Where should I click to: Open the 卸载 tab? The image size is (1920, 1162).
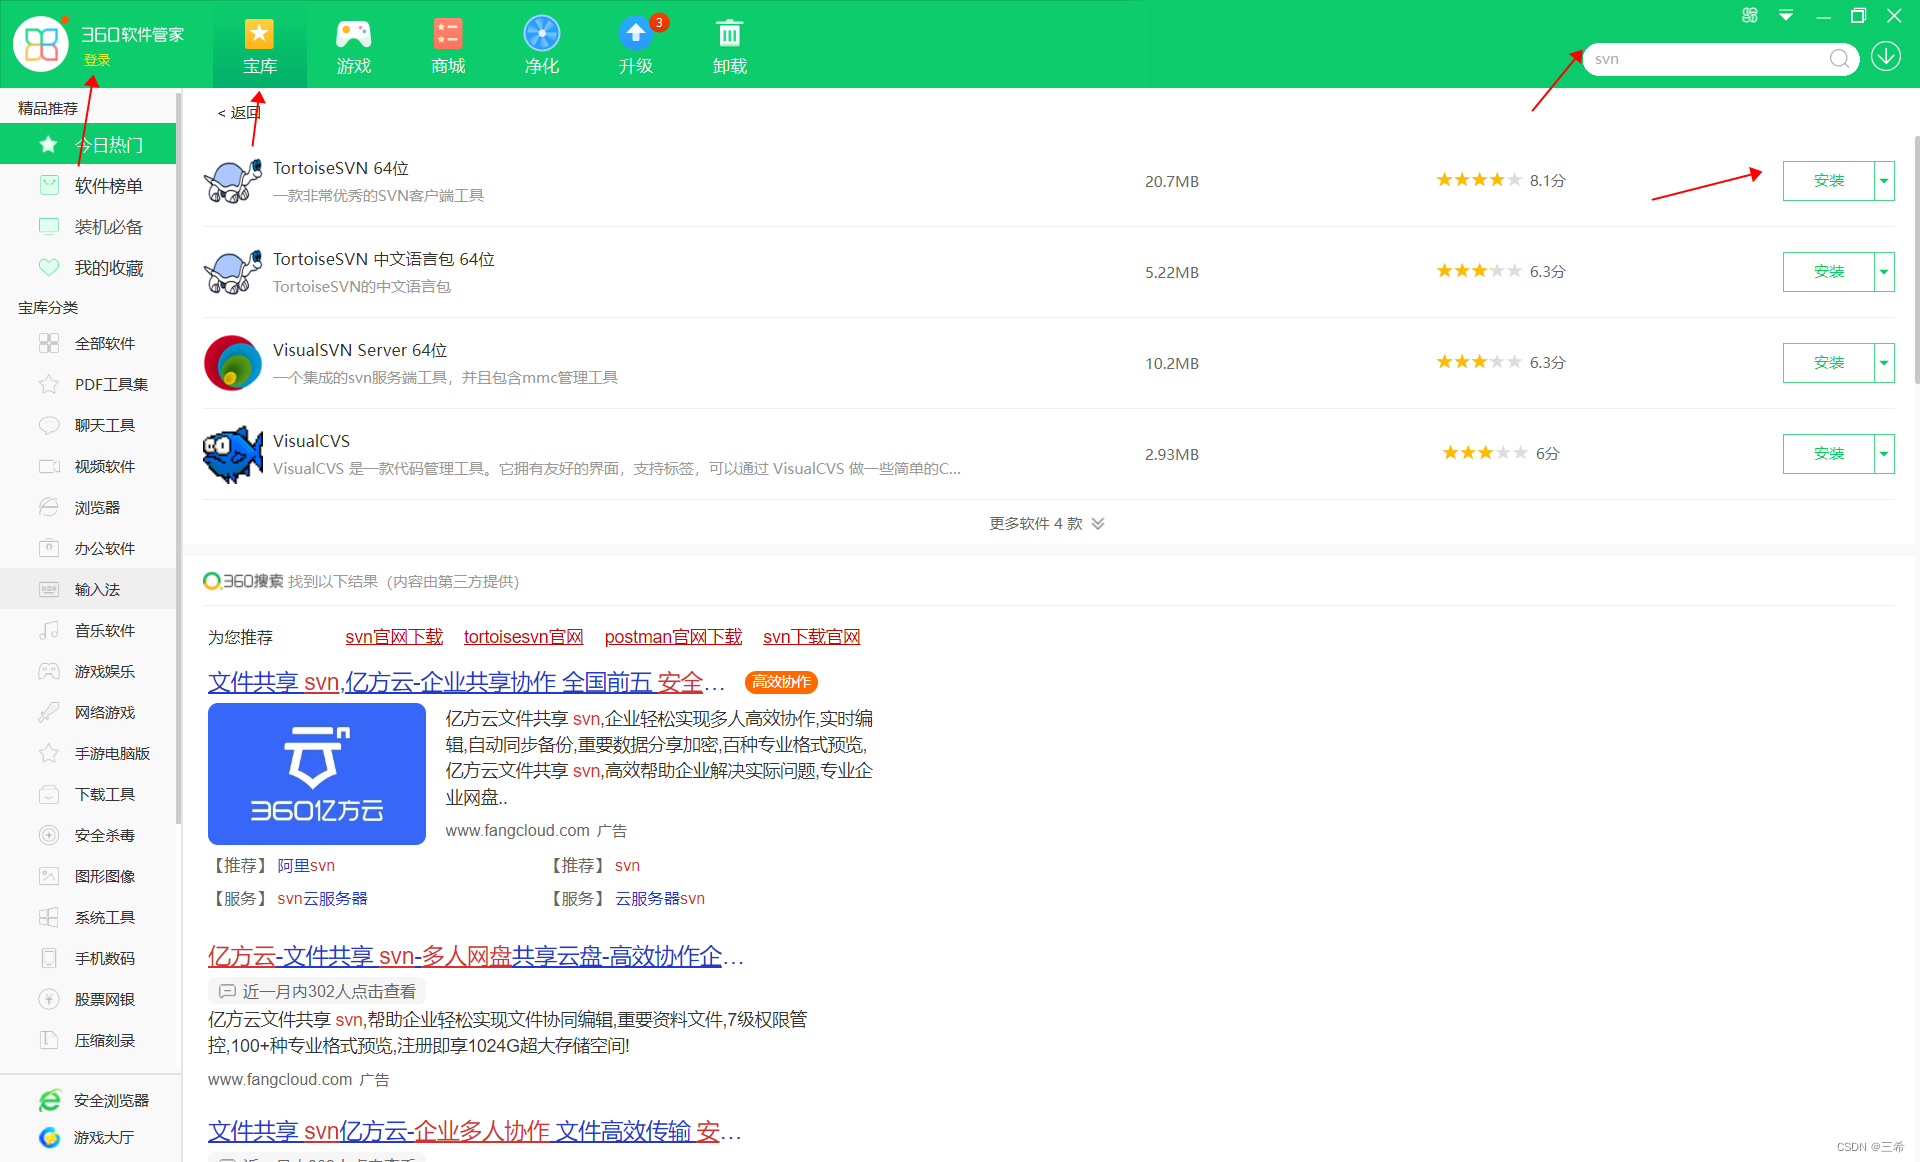[x=729, y=45]
